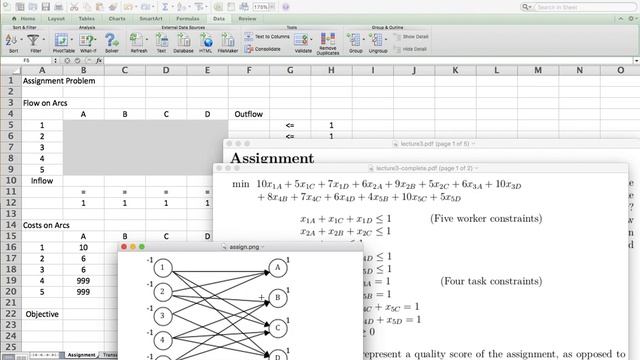
Task: Click the confirm entry icon in formula bar
Action: click(x=77, y=60)
